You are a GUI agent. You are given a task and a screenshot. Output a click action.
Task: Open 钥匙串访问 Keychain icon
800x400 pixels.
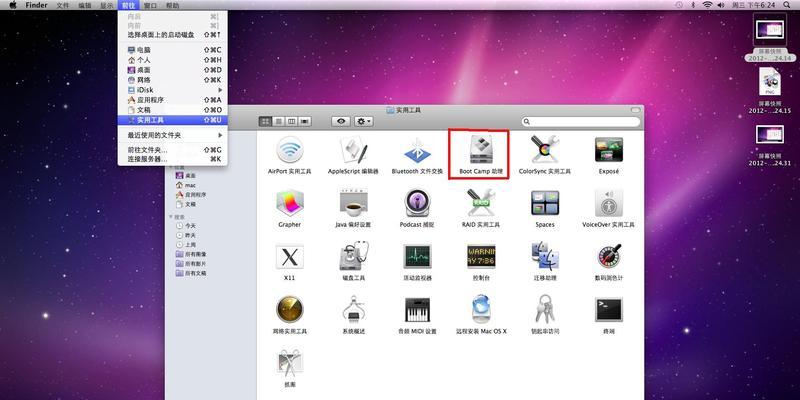pyautogui.click(x=544, y=309)
